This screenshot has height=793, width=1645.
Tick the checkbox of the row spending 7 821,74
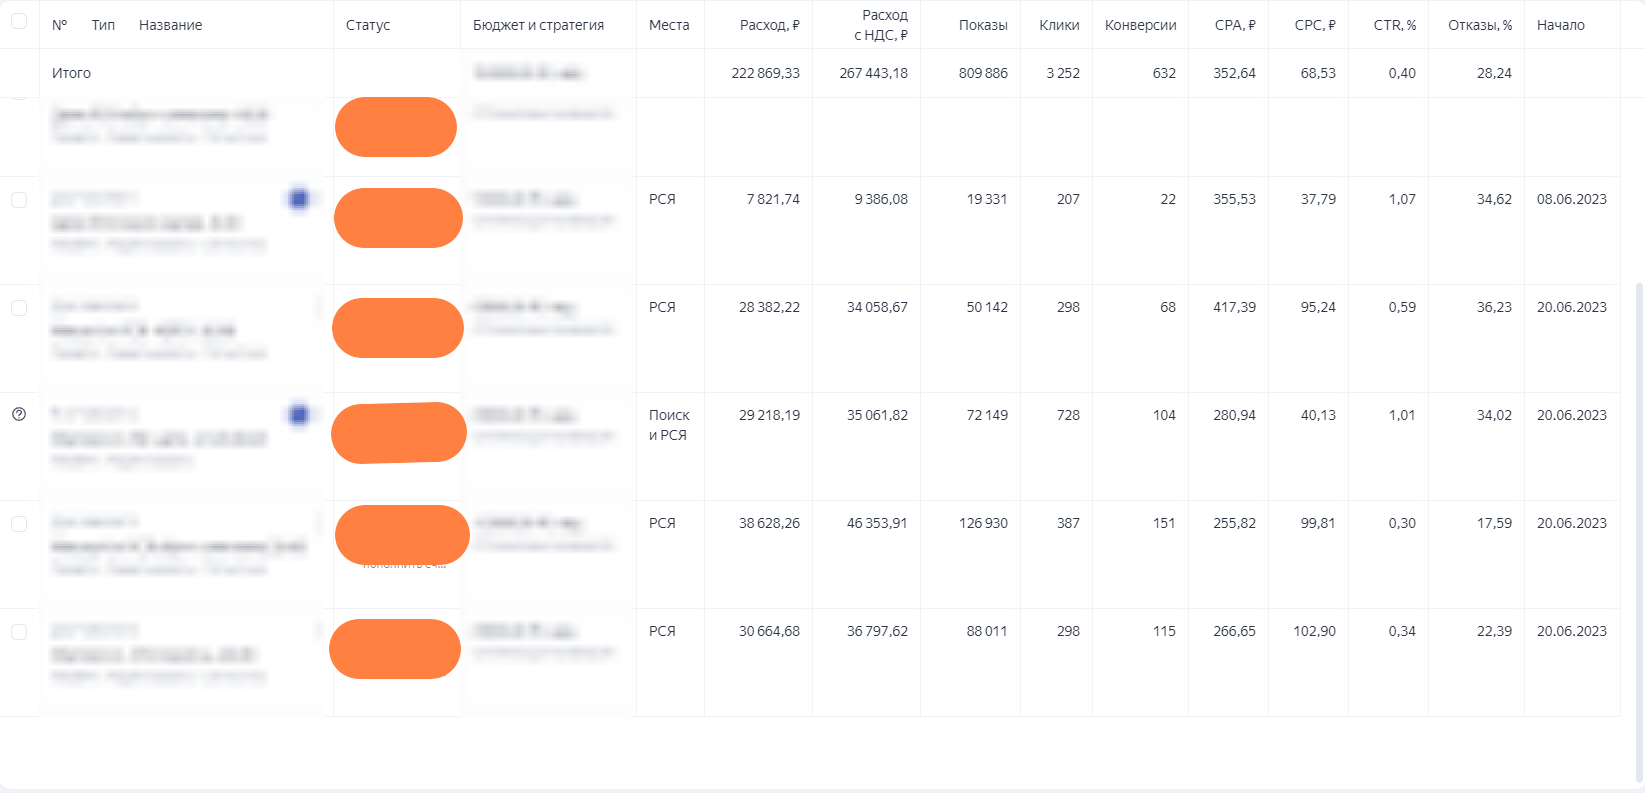click(19, 200)
